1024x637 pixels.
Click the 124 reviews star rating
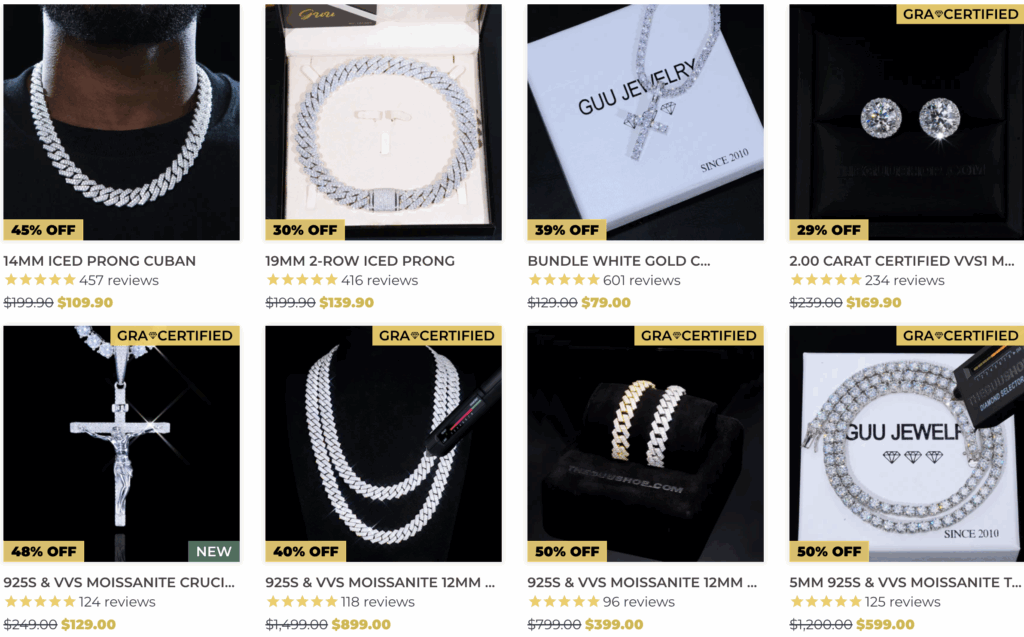(80, 602)
